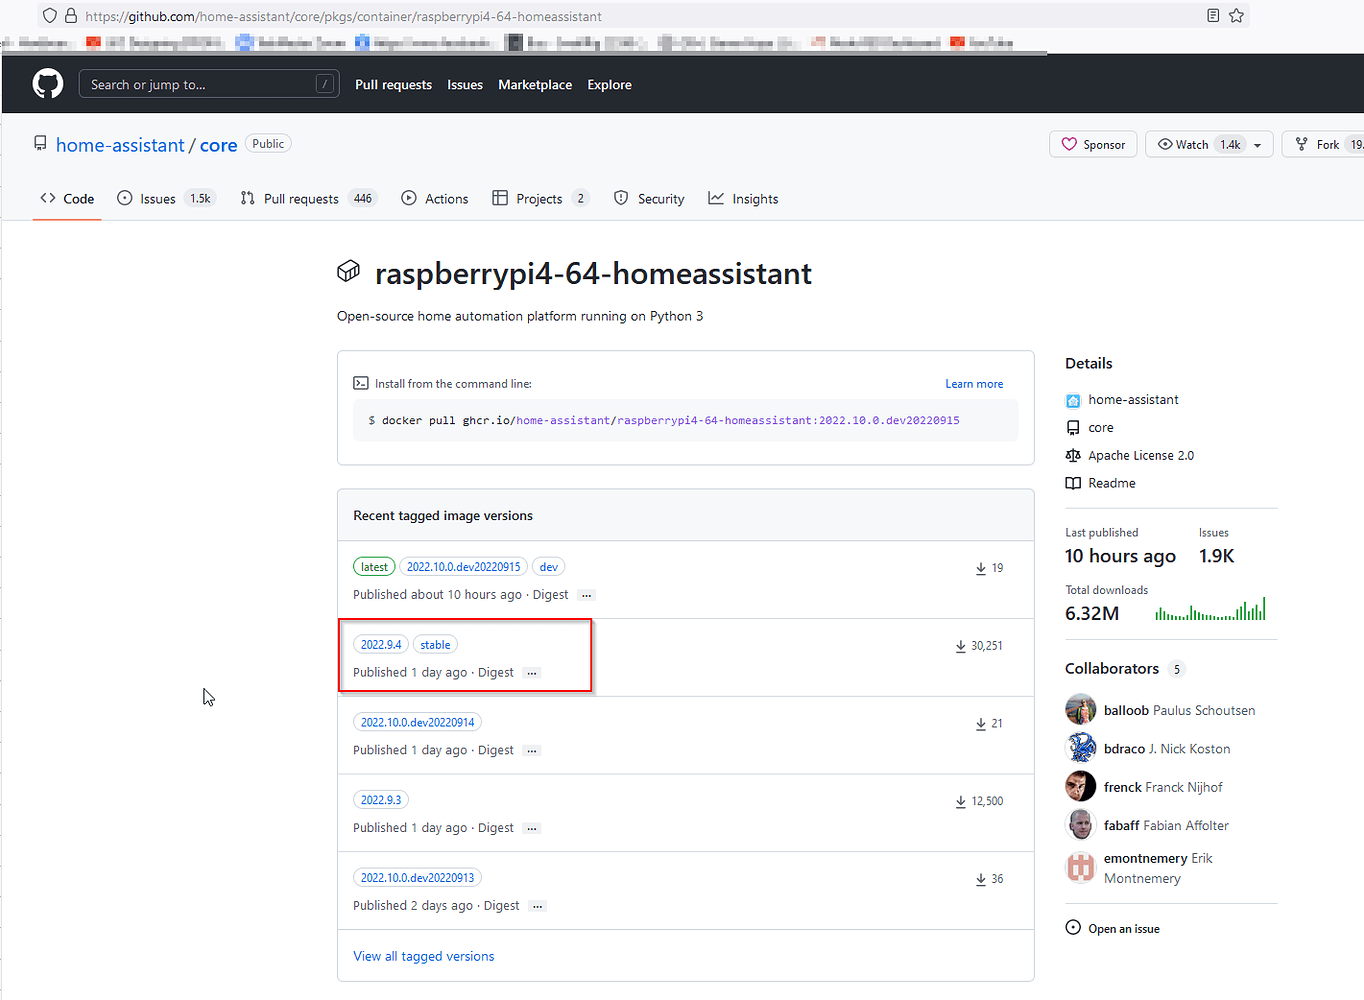Click balloob's collaborator avatar

point(1081,709)
